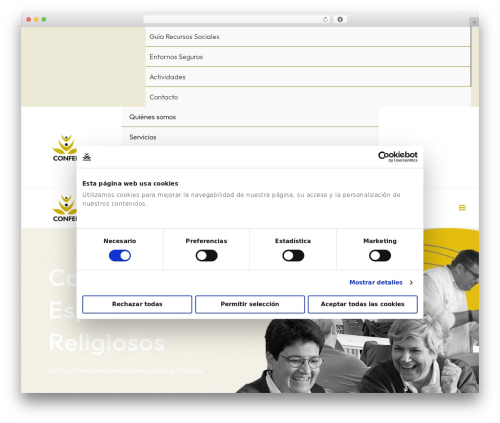Click the Religiosos hero heading
500x423 pixels.
107,343
